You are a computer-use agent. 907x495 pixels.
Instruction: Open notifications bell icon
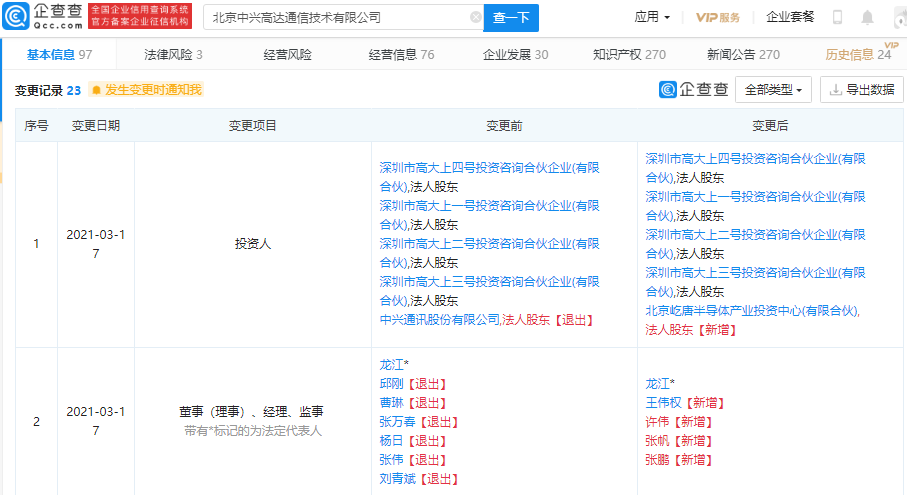[x=867, y=17]
